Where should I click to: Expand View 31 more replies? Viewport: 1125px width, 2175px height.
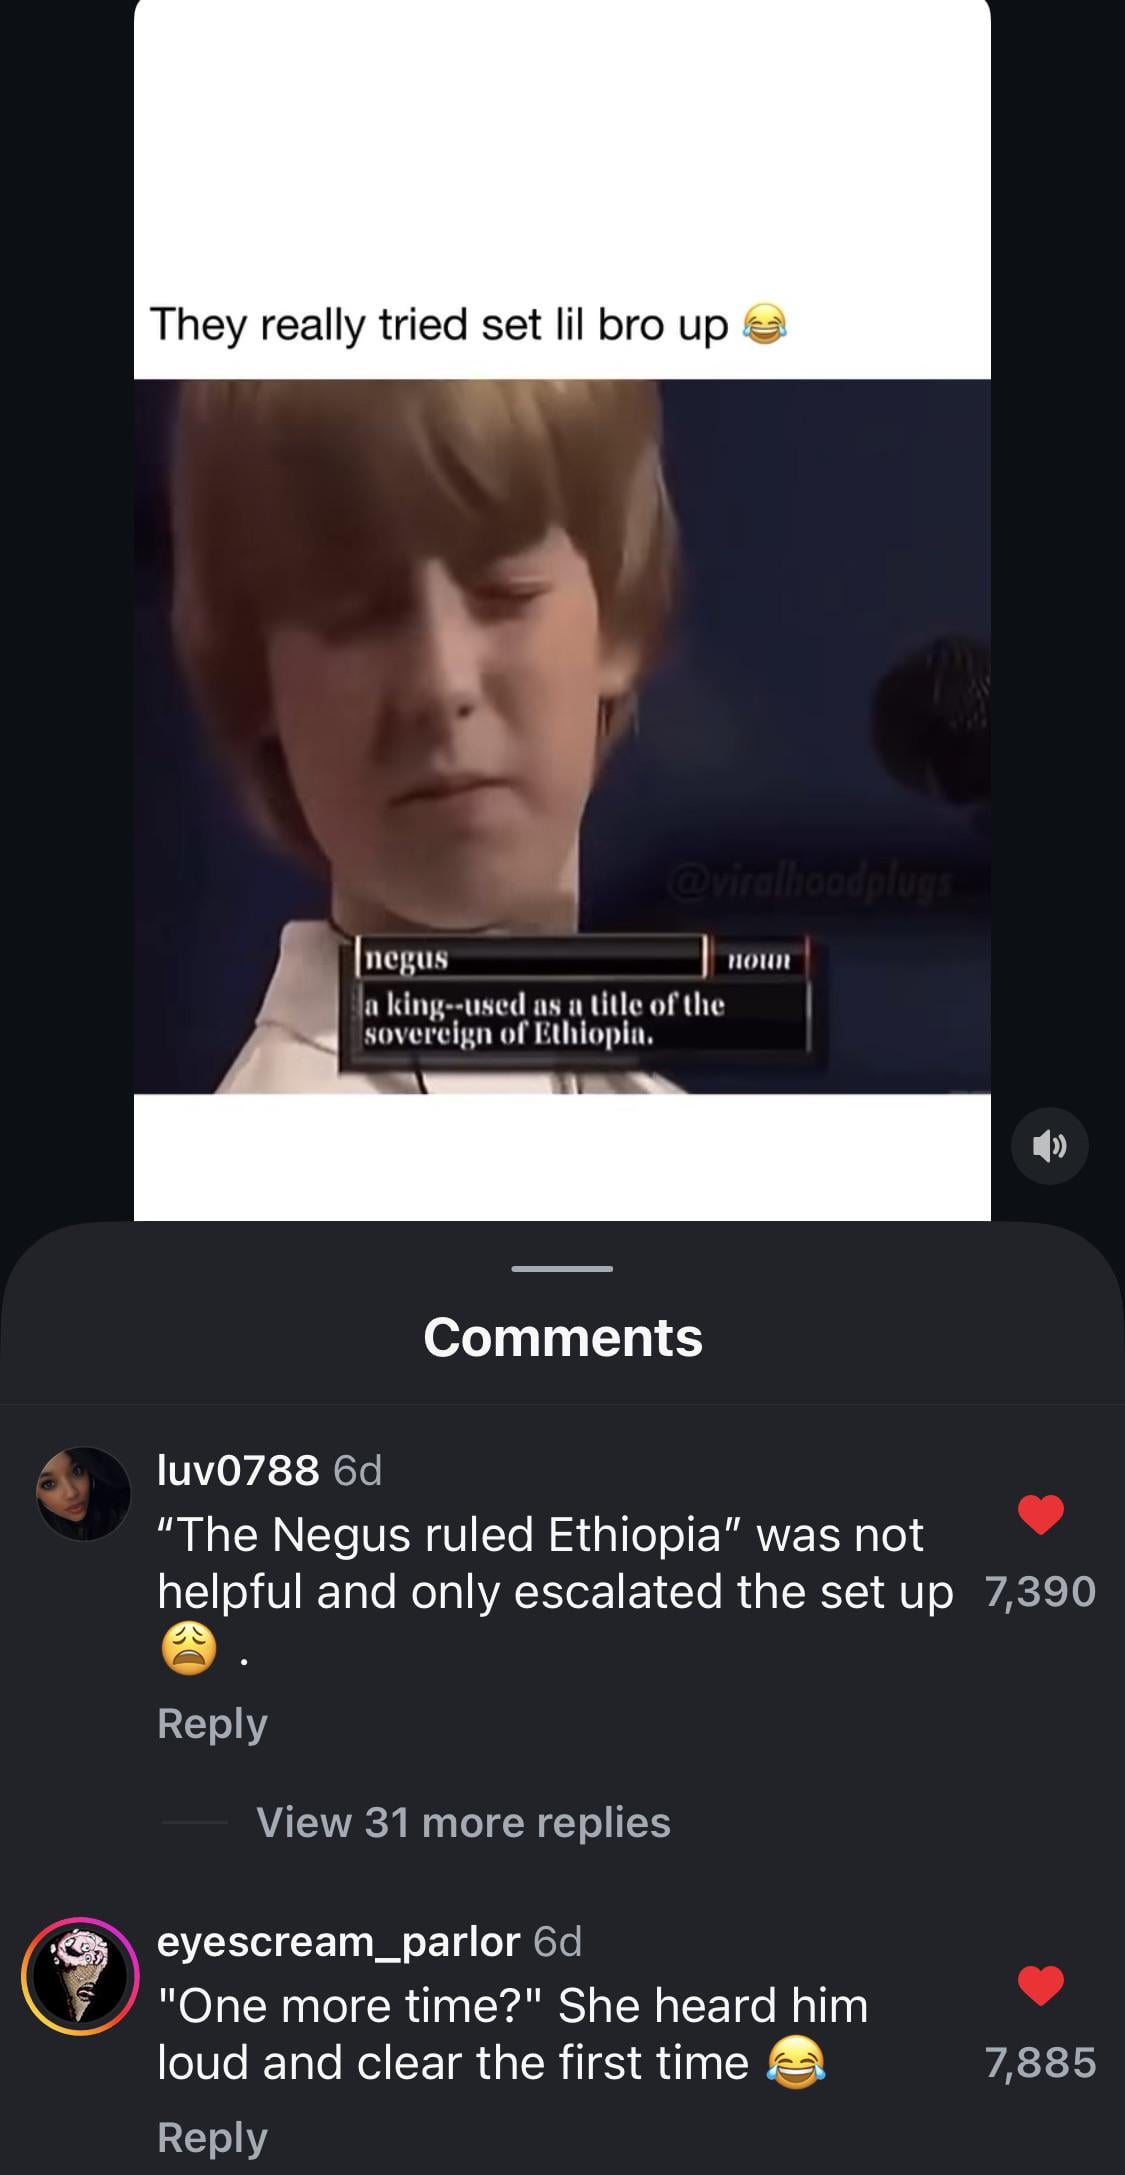pos(463,1822)
